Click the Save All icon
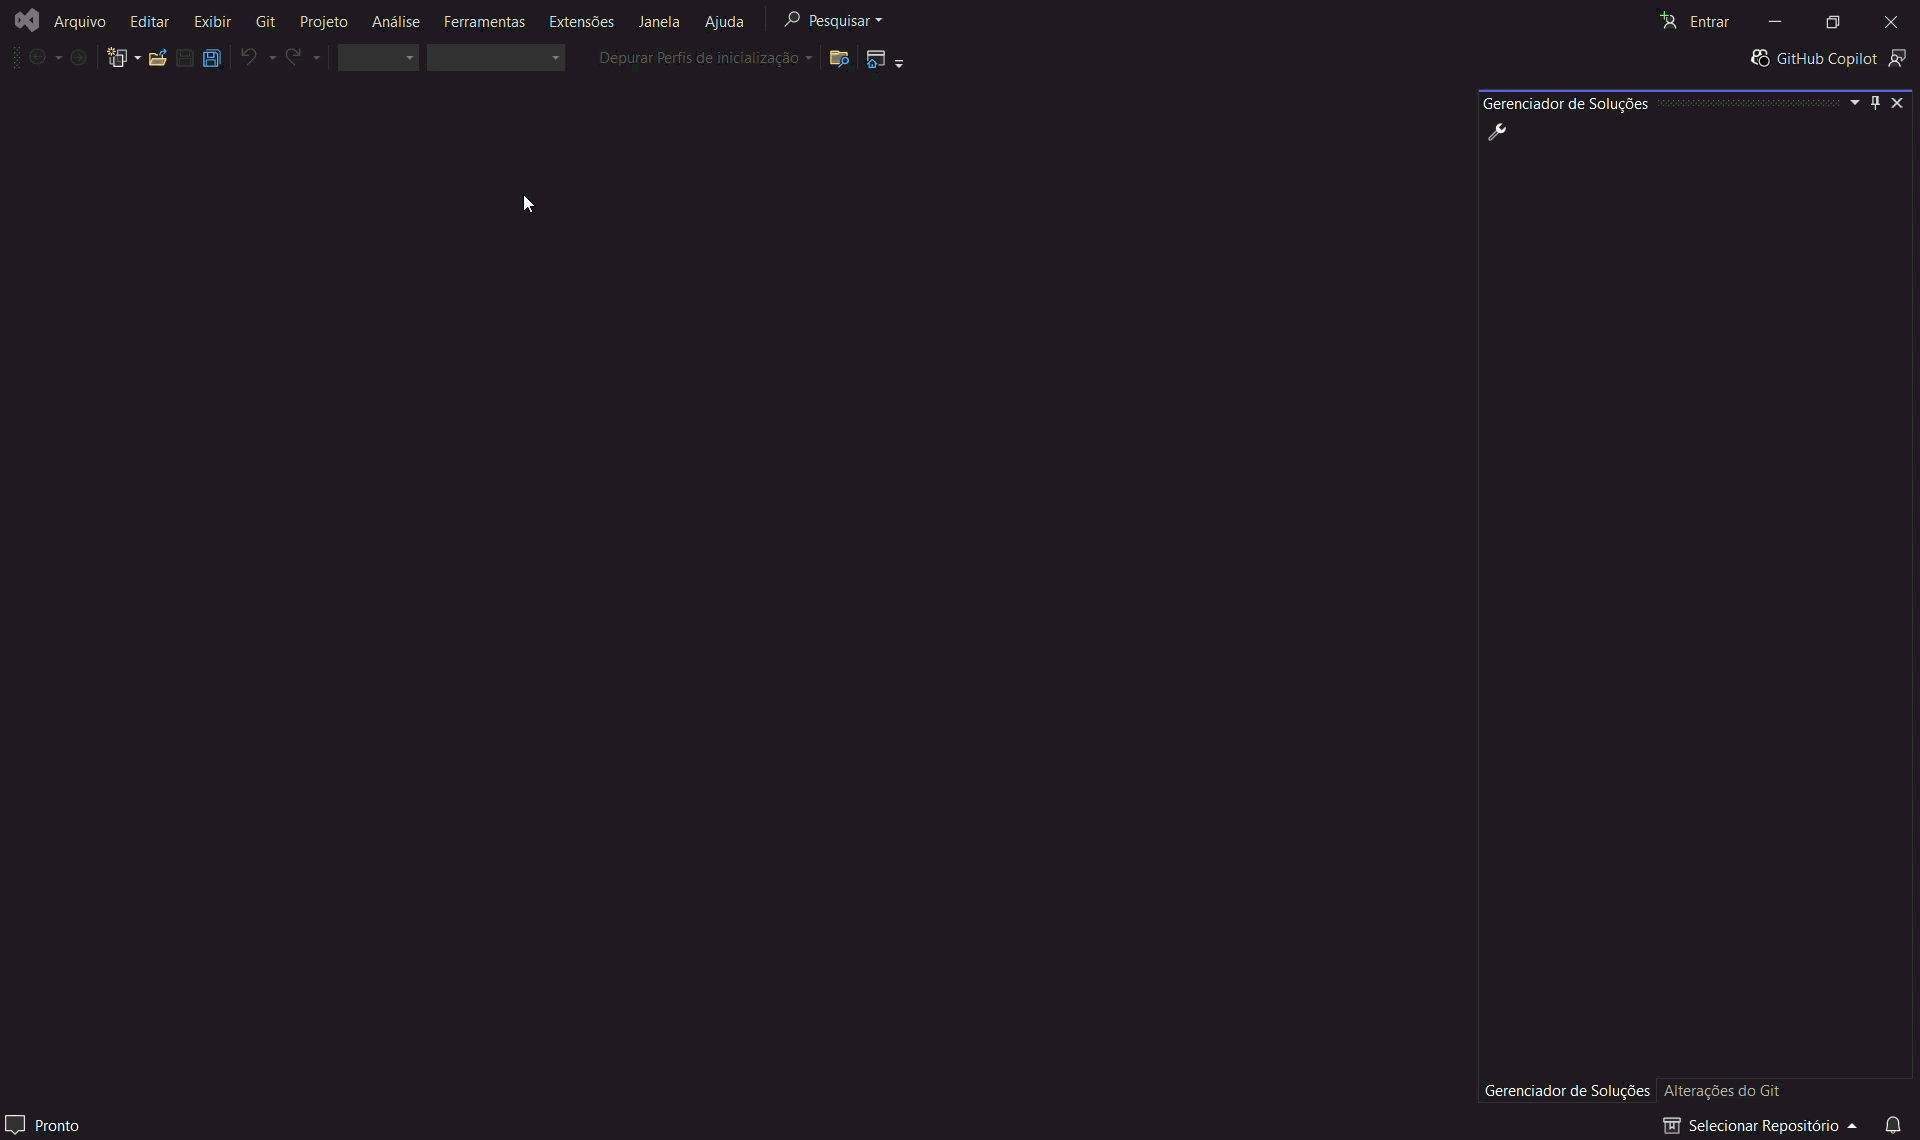Image resolution: width=1920 pixels, height=1140 pixels. [212, 58]
